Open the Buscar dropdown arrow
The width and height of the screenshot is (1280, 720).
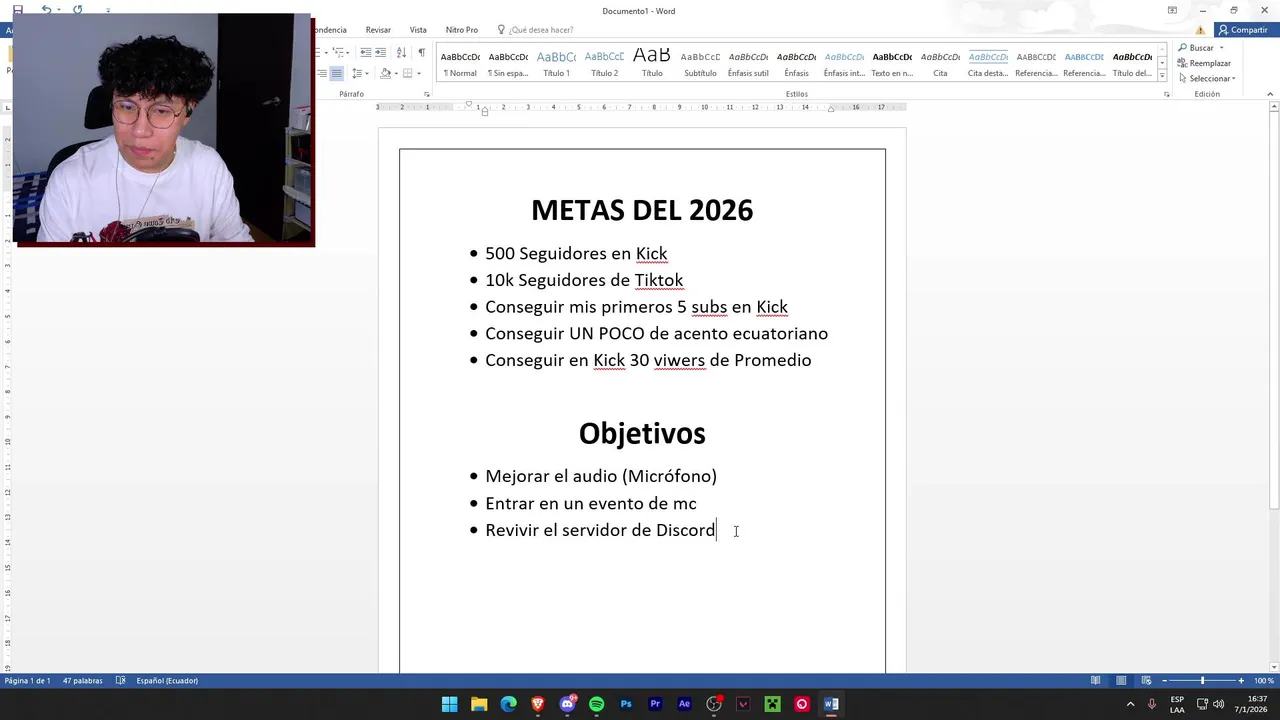1221,48
